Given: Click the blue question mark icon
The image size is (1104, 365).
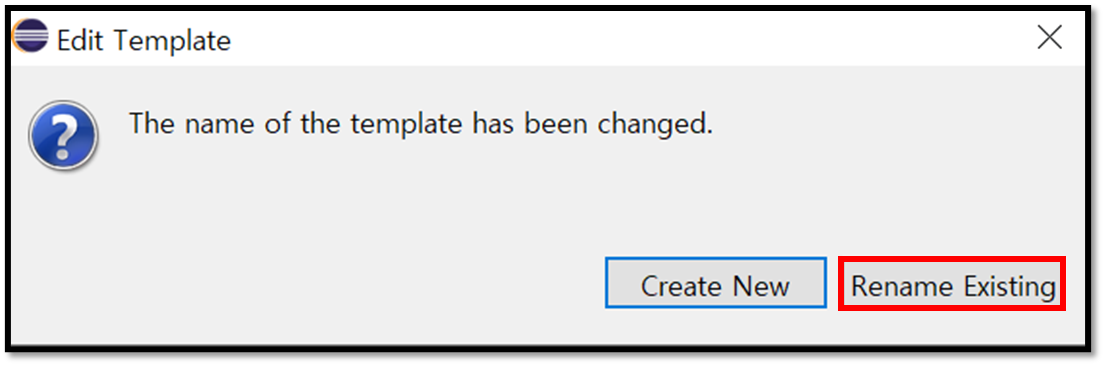Looking at the screenshot, I should point(63,135).
